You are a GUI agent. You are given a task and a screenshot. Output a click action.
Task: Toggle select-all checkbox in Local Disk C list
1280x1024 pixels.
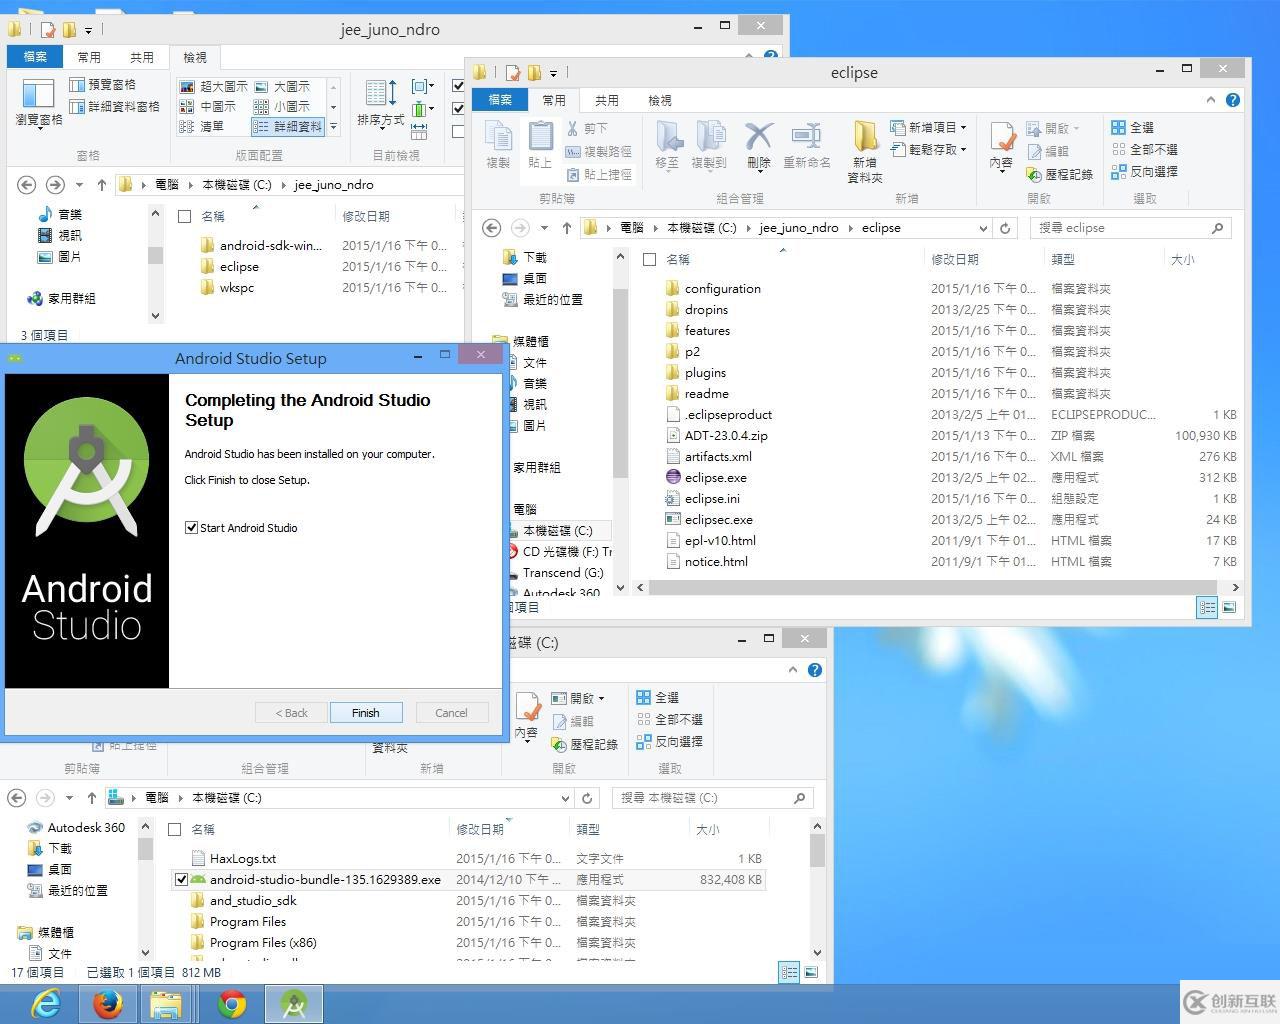point(174,829)
